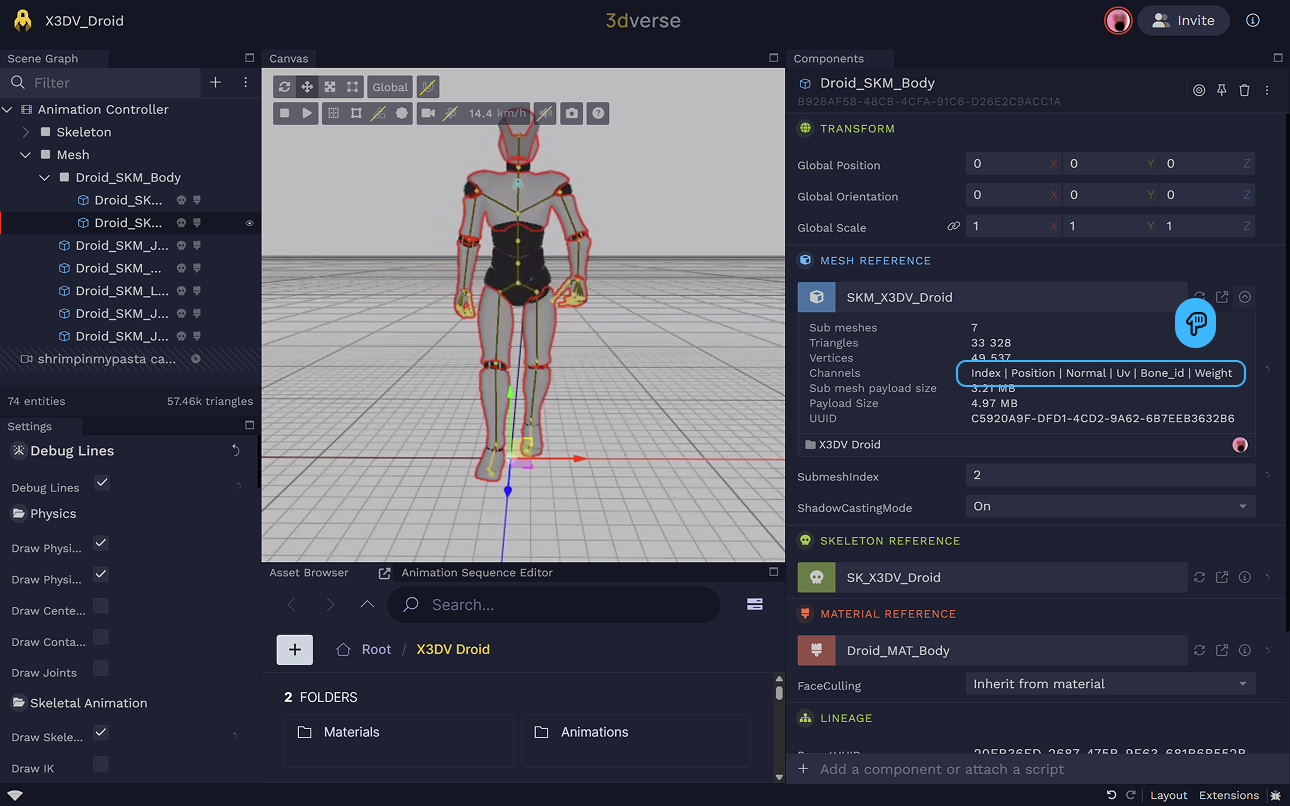Open the FaceCulling dropdown

[1109, 684]
